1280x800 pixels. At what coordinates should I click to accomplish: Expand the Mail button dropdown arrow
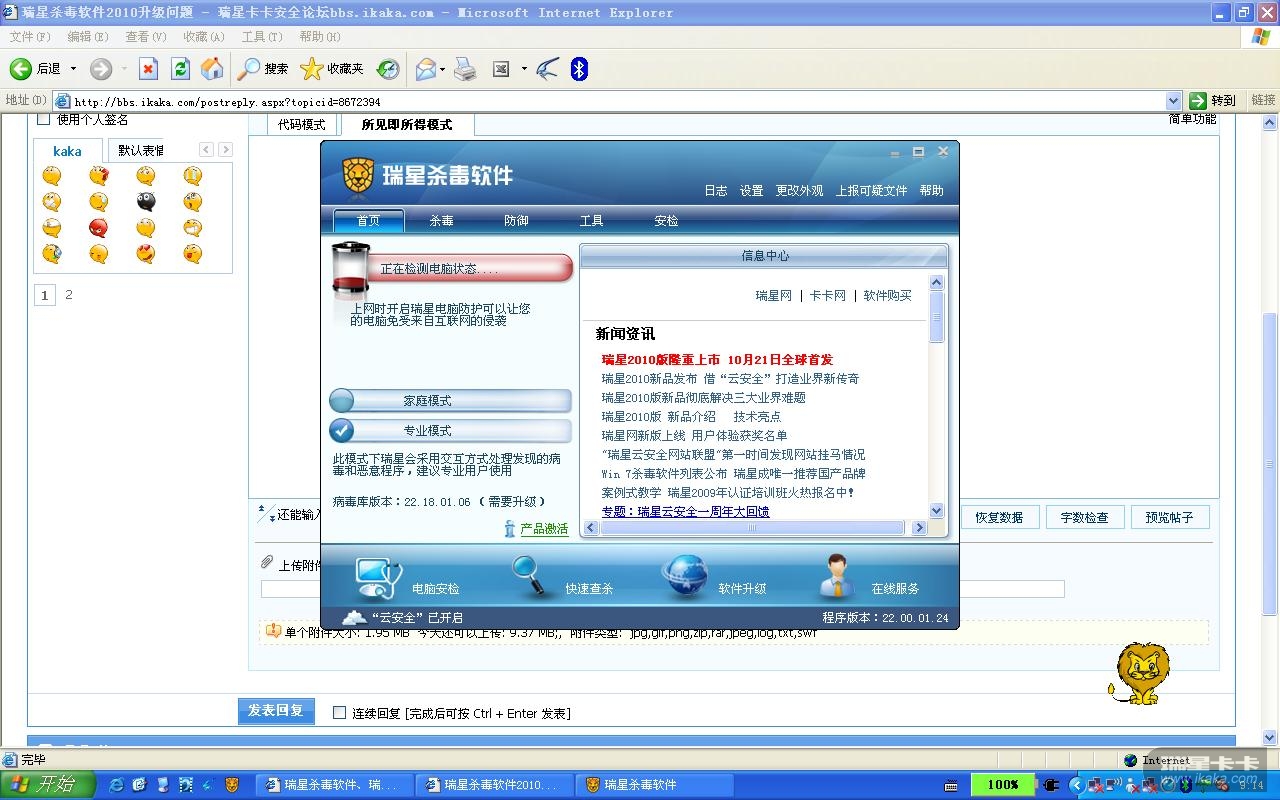pos(442,69)
